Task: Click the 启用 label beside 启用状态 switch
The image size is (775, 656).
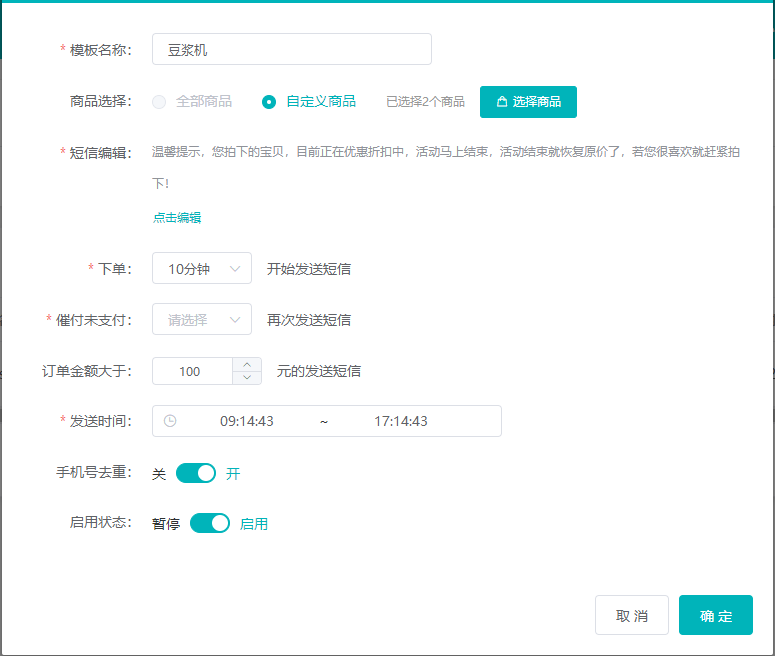Action: tap(254, 523)
